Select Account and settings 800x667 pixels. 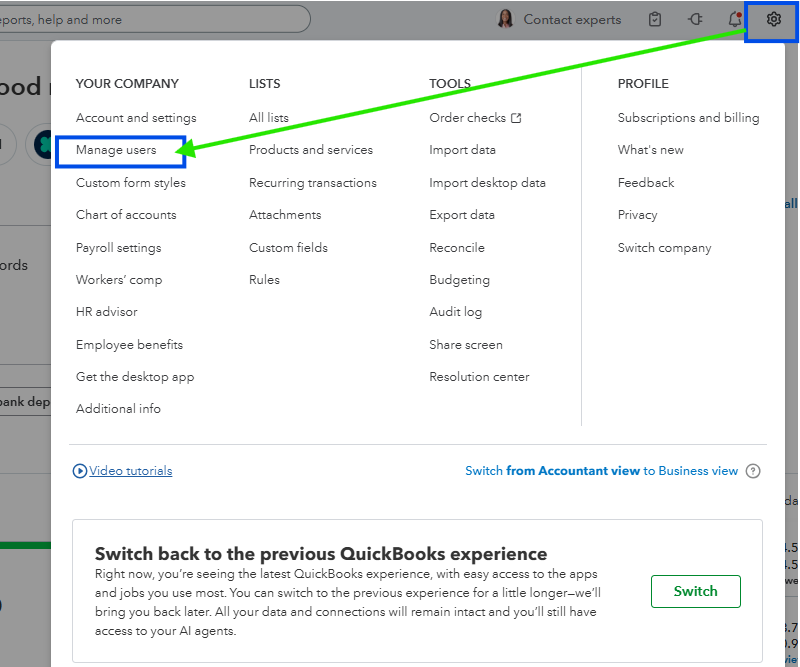136,118
